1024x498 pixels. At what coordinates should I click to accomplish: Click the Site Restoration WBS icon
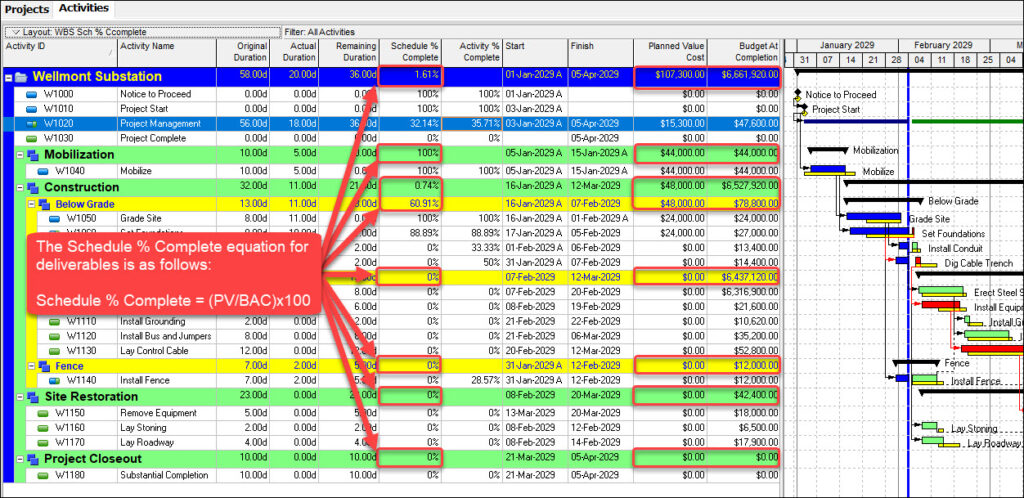33,397
